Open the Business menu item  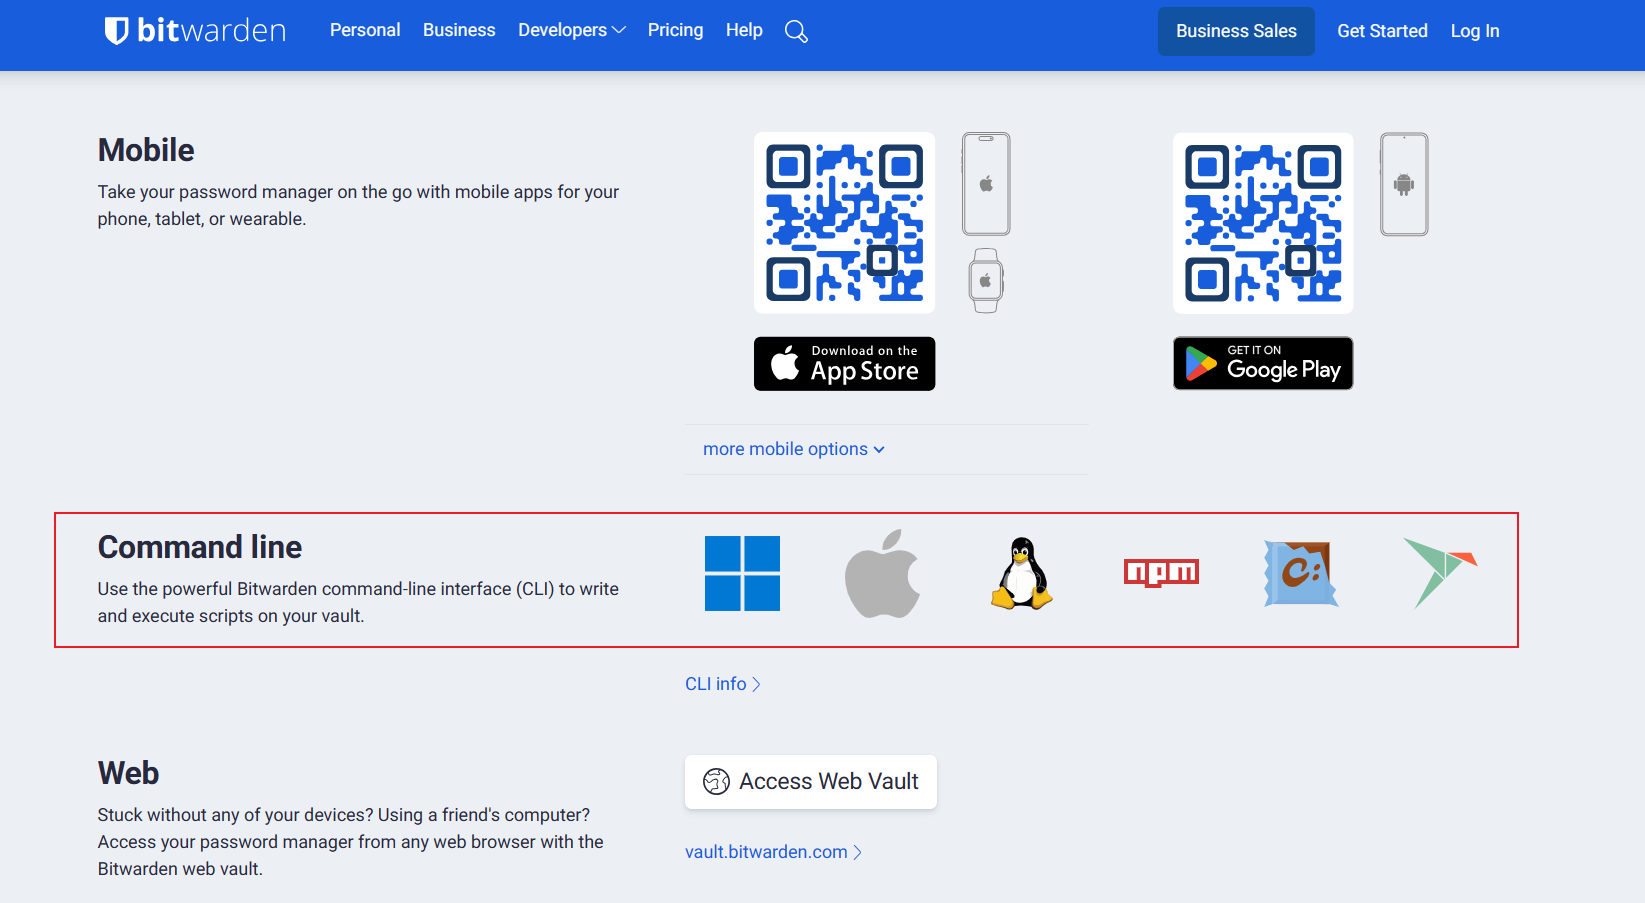pyautogui.click(x=459, y=31)
